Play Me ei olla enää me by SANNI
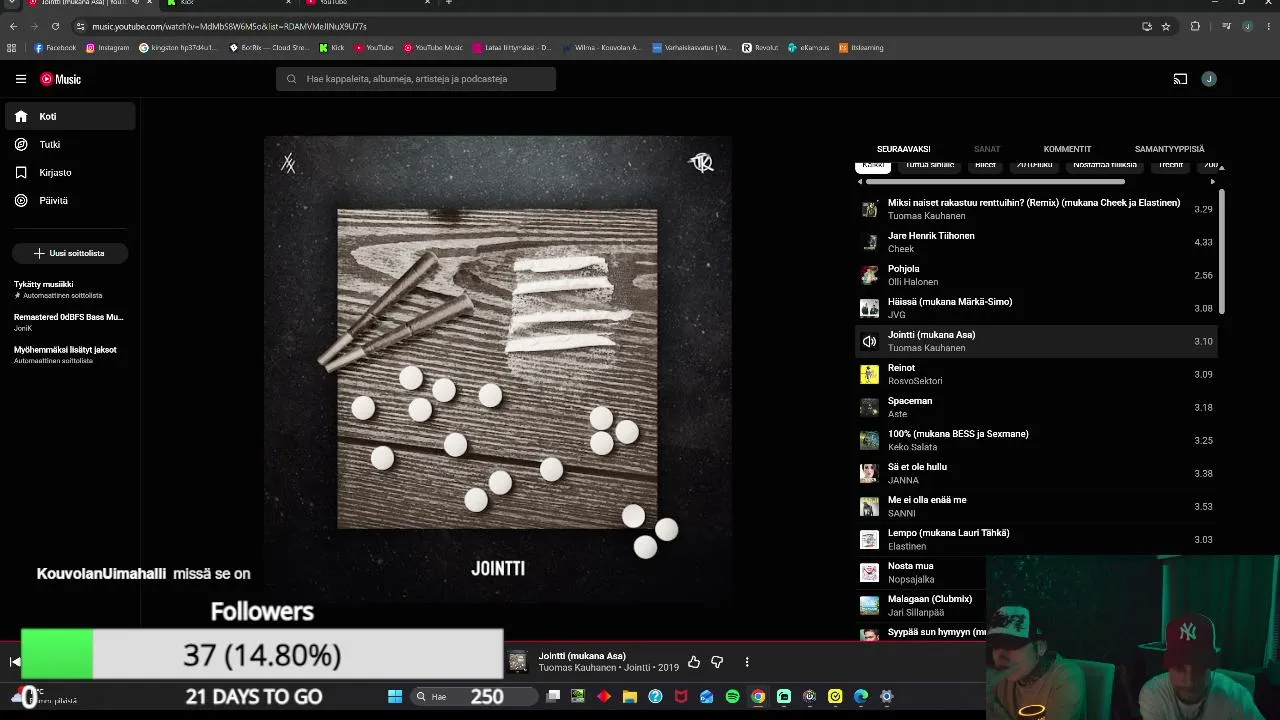 pos(1036,506)
